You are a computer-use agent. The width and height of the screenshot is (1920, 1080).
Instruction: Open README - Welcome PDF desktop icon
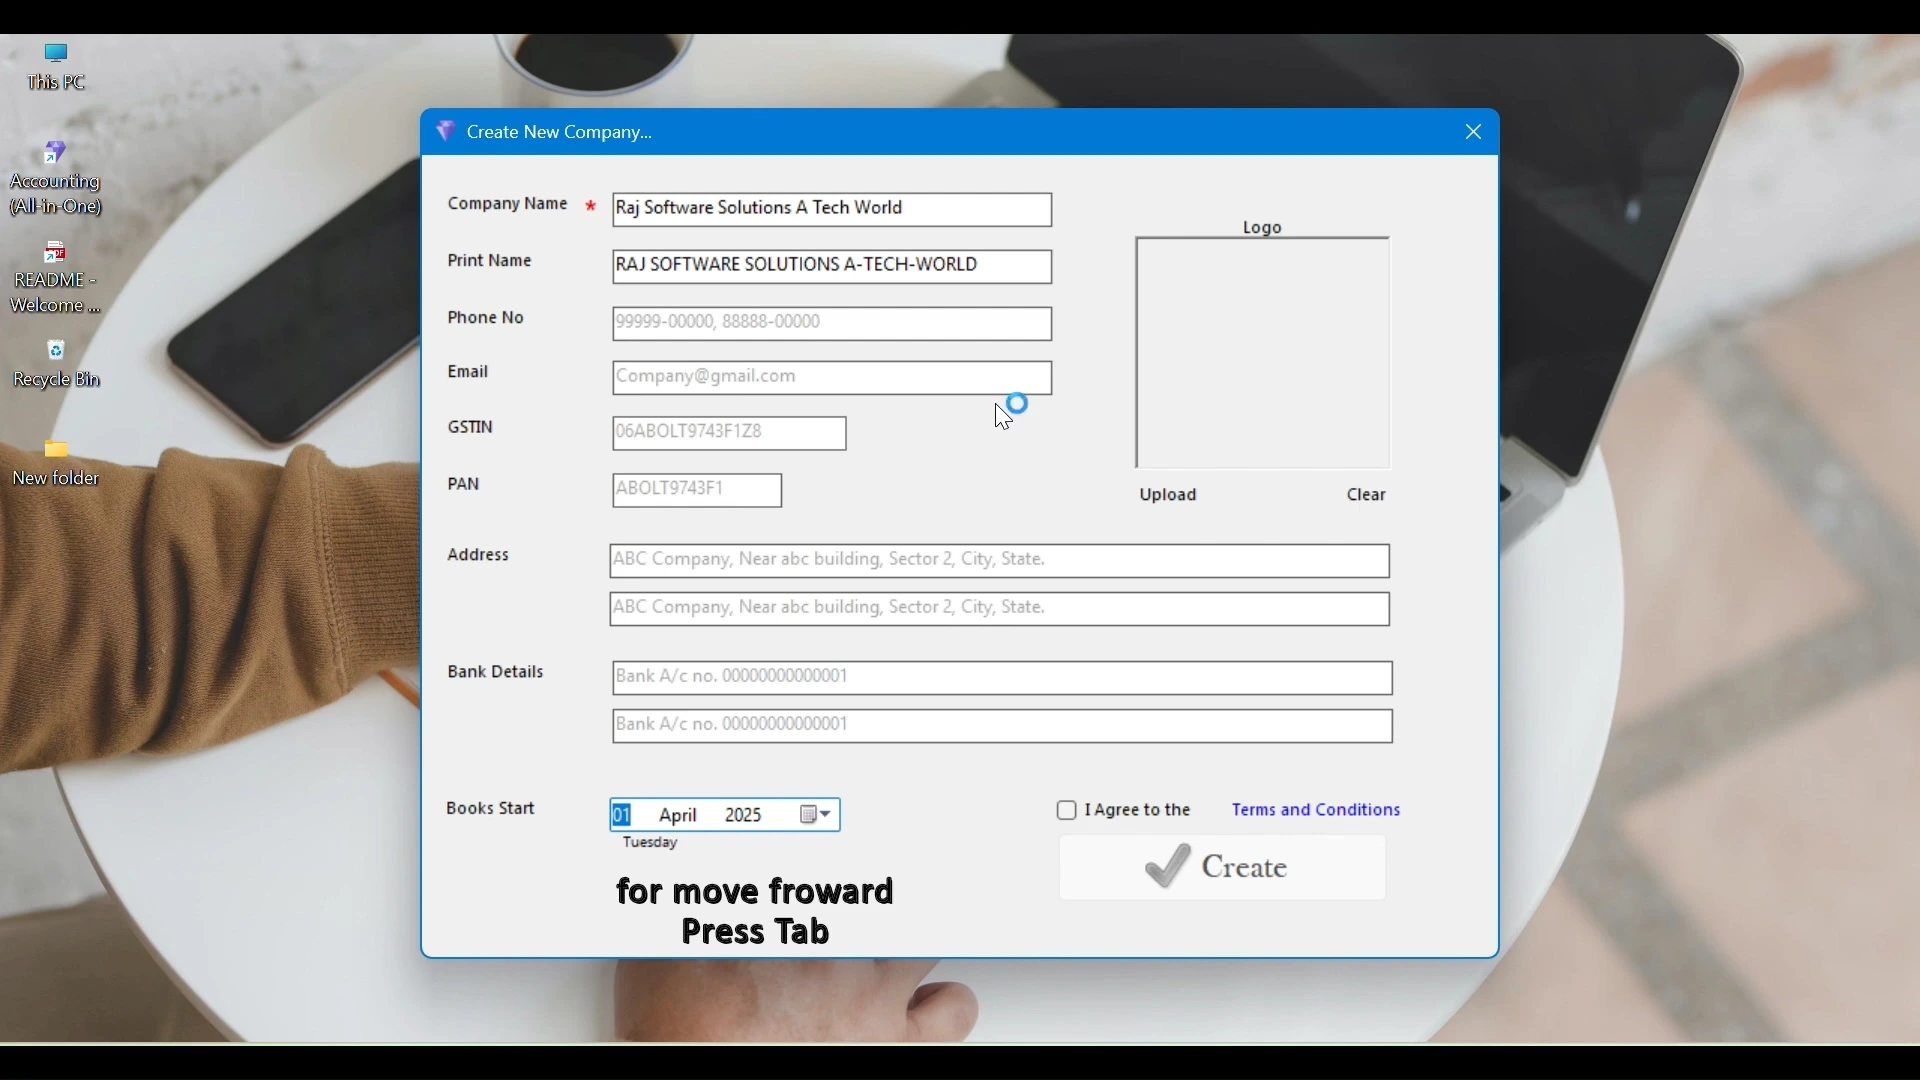[56, 278]
